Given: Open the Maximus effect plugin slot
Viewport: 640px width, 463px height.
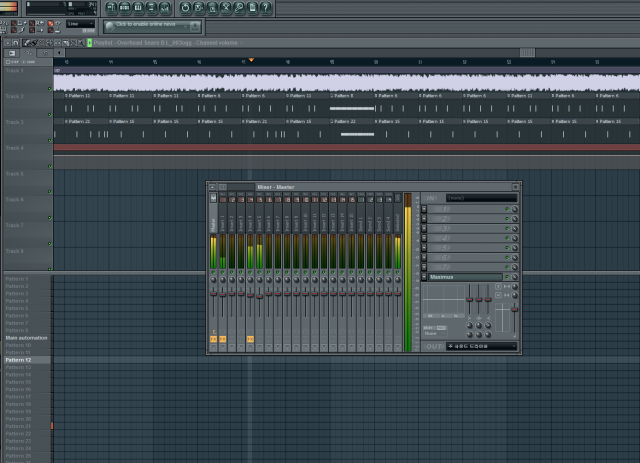Looking at the screenshot, I should coord(465,277).
